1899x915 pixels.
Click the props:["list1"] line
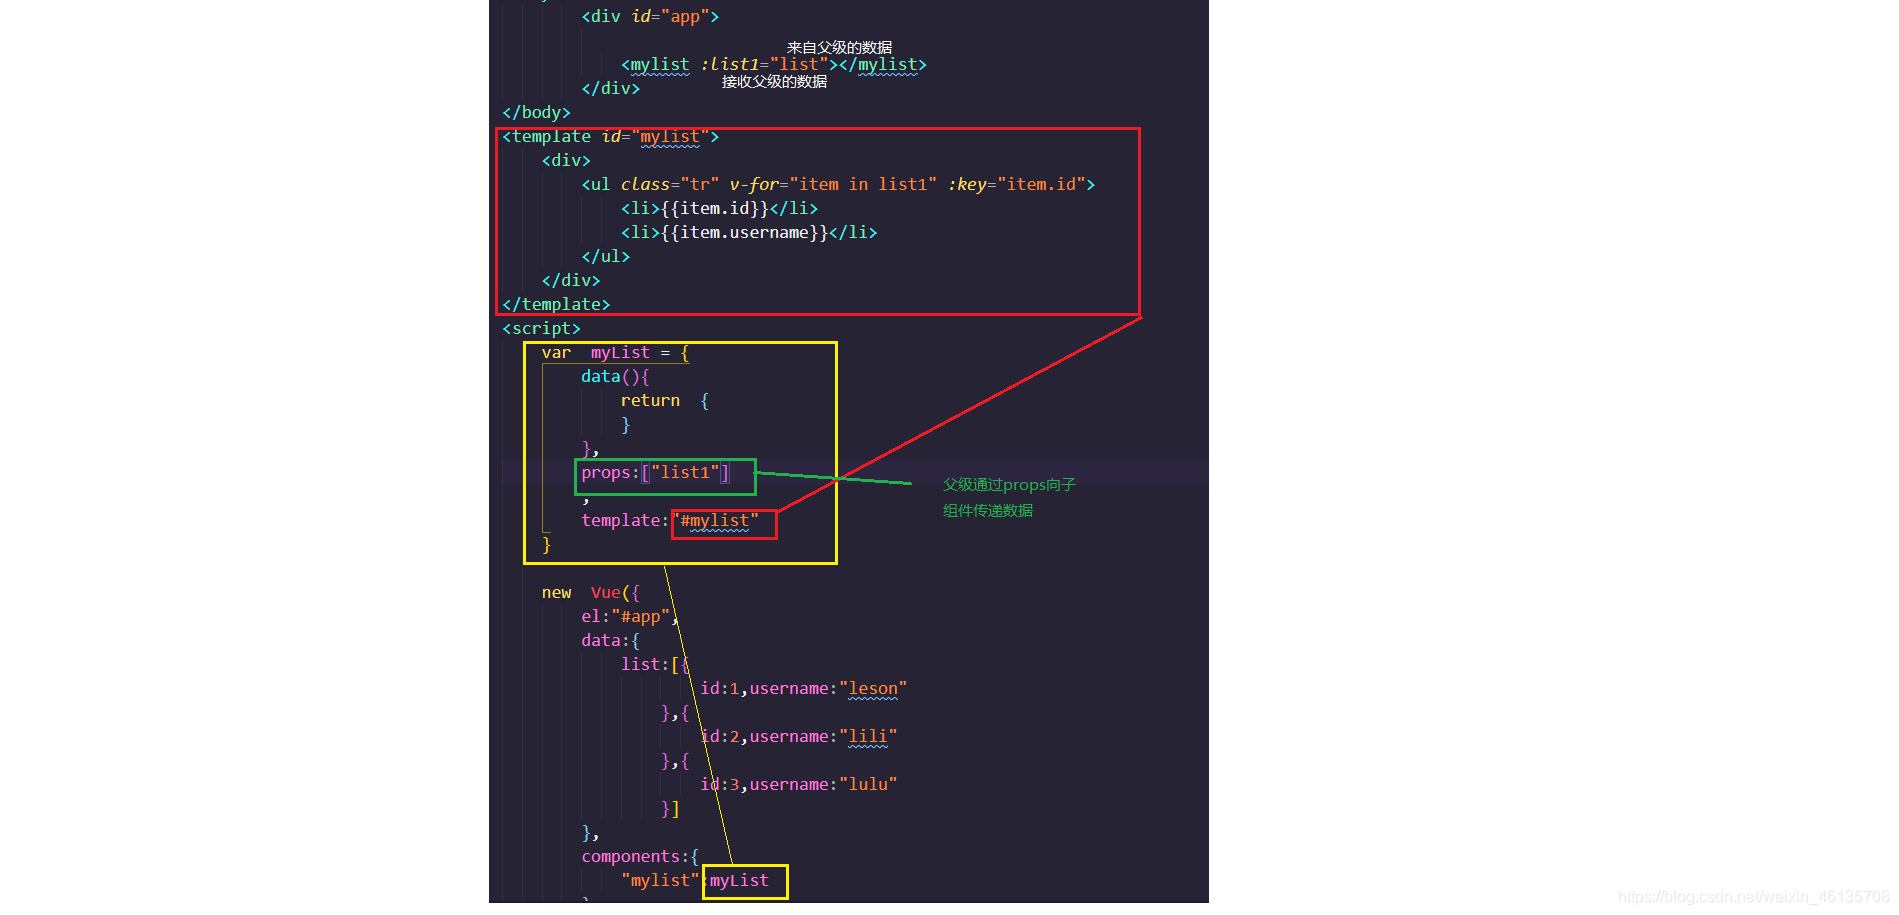[655, 473]
